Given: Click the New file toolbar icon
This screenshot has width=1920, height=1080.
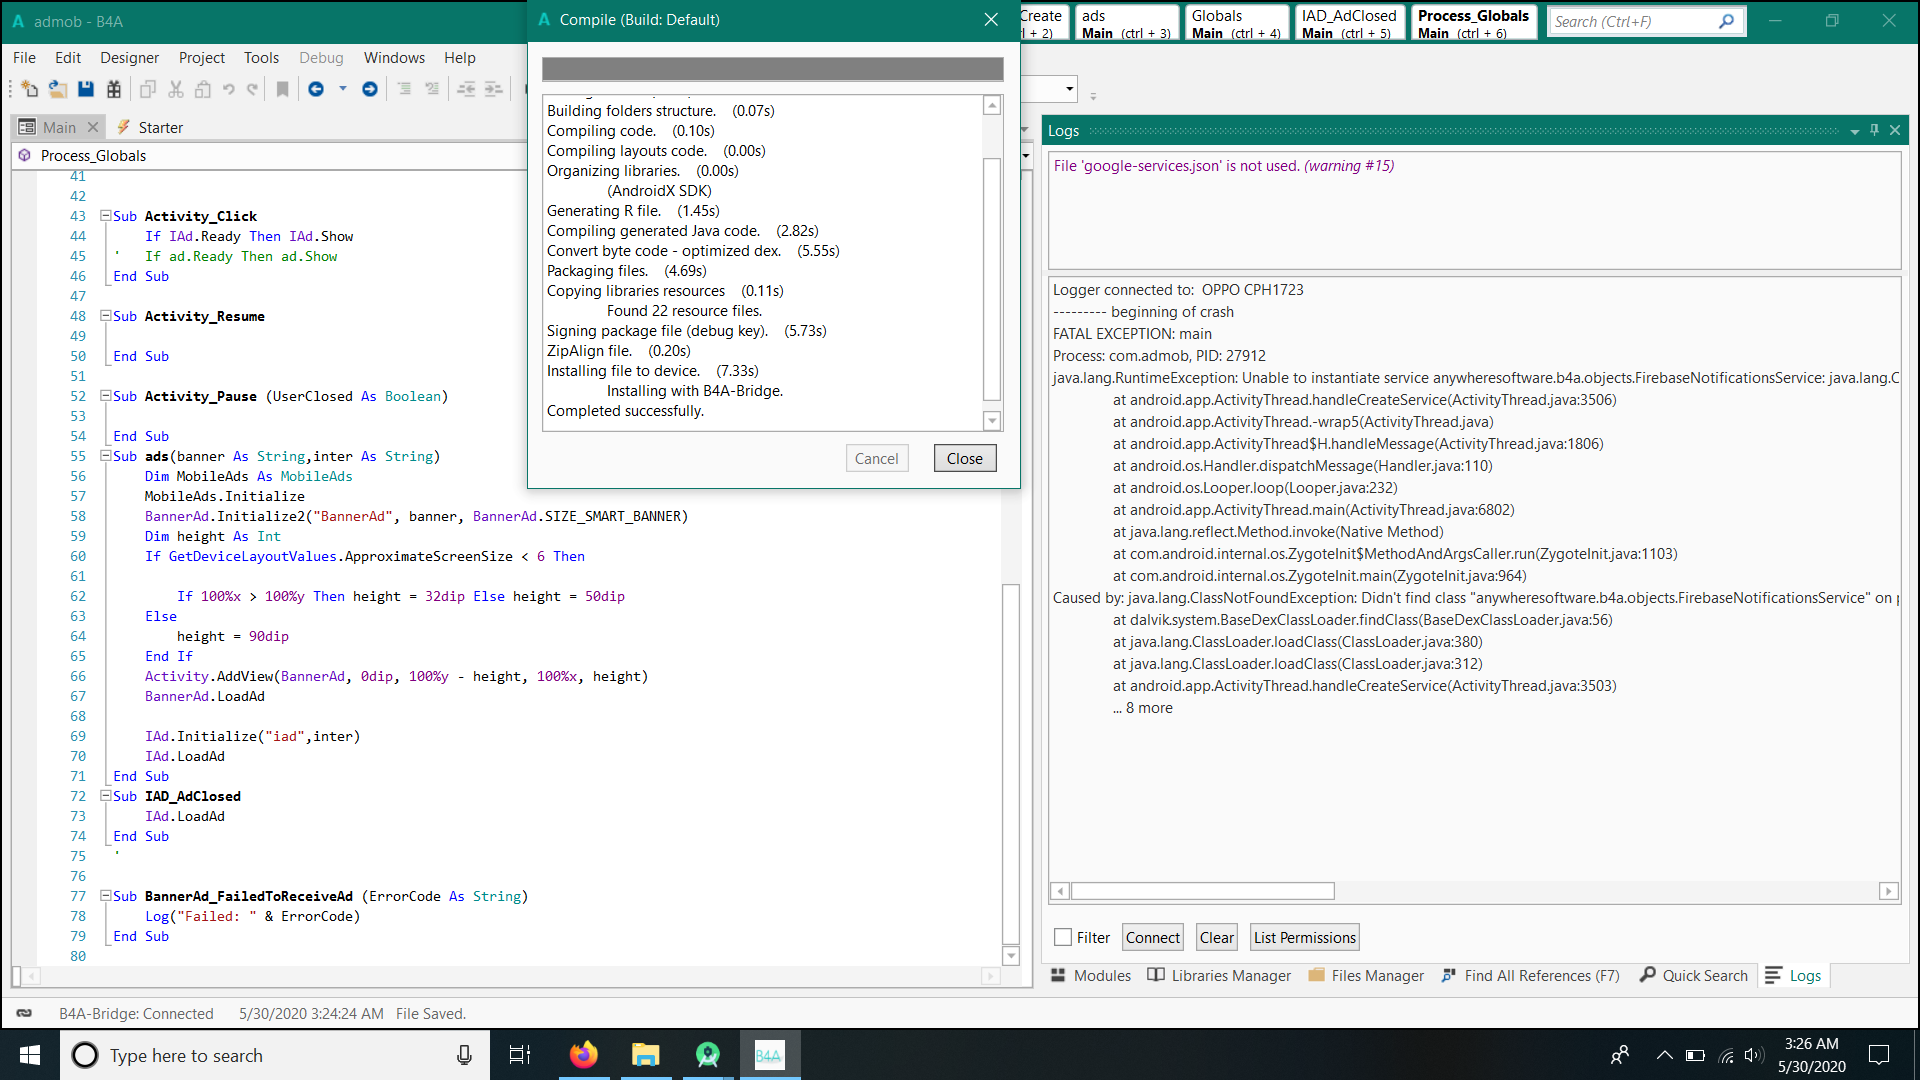Looking at the screenshot, I should (x=29, y=89).
